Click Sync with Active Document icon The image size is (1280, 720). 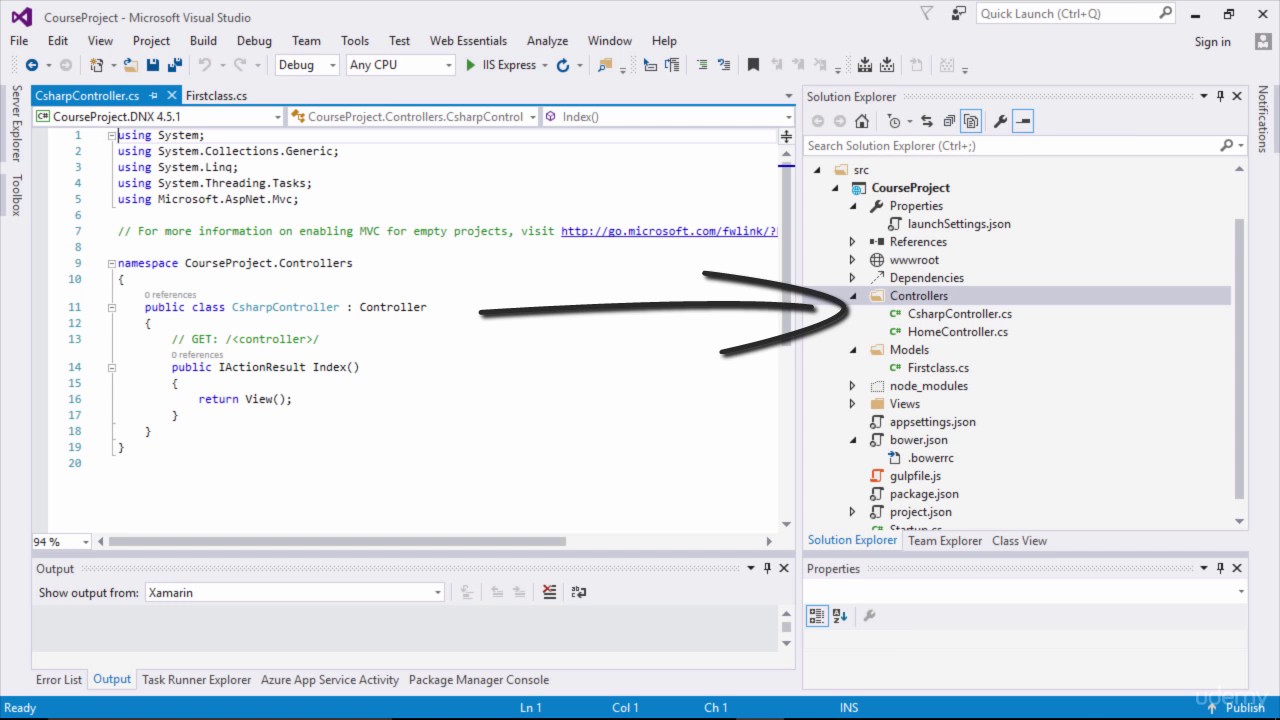(926, 121)
